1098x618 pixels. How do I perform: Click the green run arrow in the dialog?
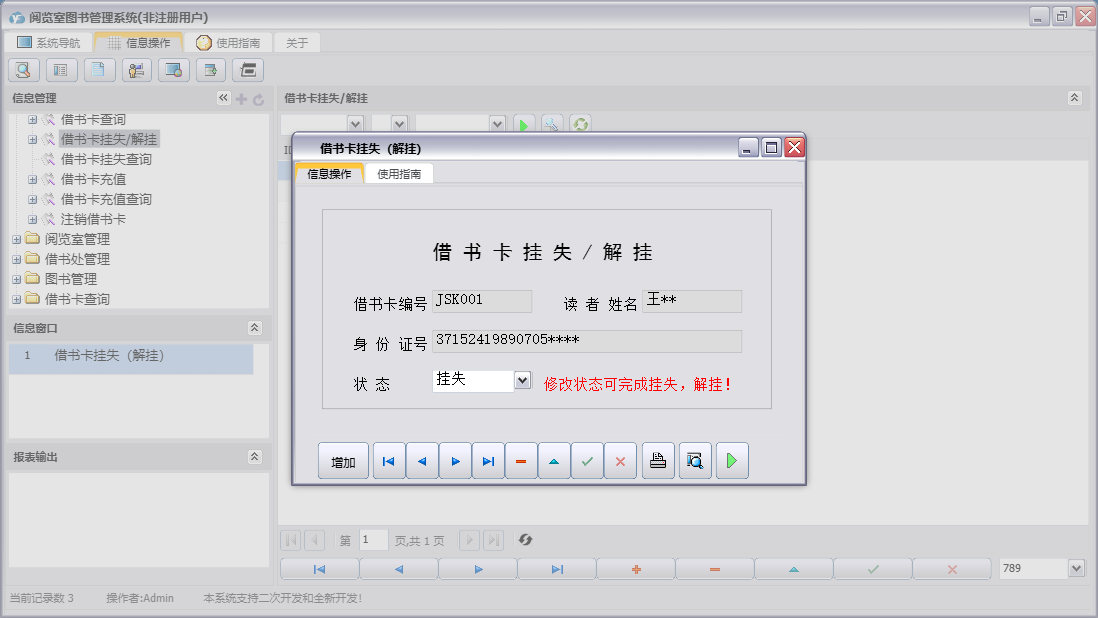click(731, 460)
